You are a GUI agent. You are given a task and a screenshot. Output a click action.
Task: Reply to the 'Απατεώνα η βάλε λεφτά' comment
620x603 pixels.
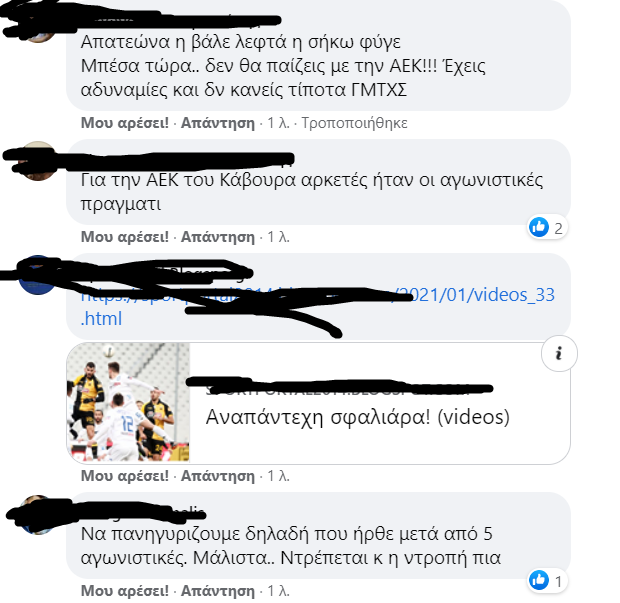[218, 123]
